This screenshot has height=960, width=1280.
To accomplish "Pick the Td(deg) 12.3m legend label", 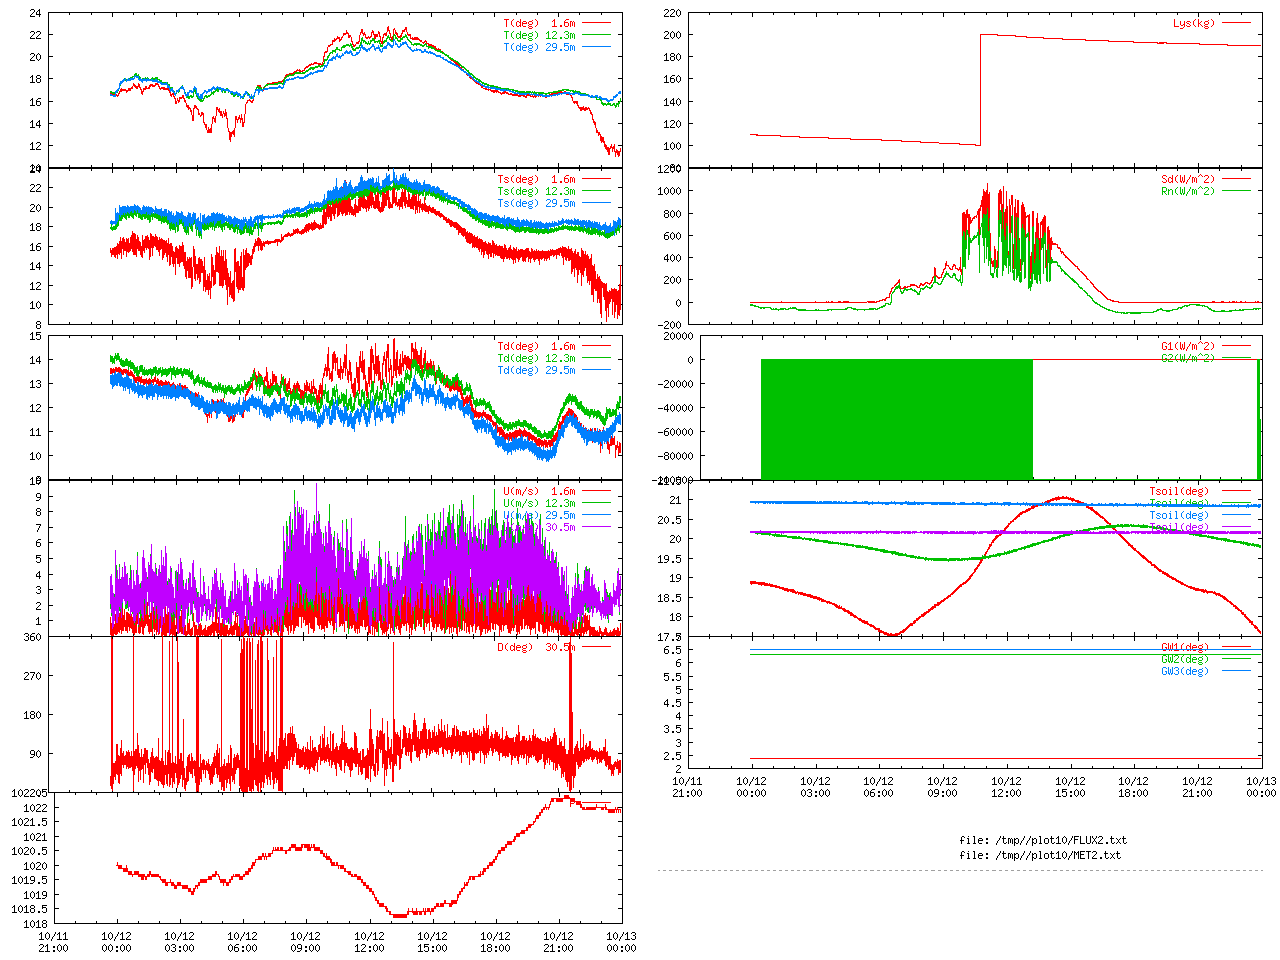I will tap(536, 359).
